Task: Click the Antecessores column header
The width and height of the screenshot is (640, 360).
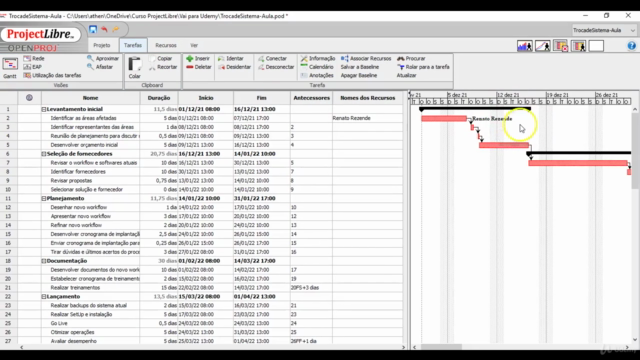Action: point(311,98)
